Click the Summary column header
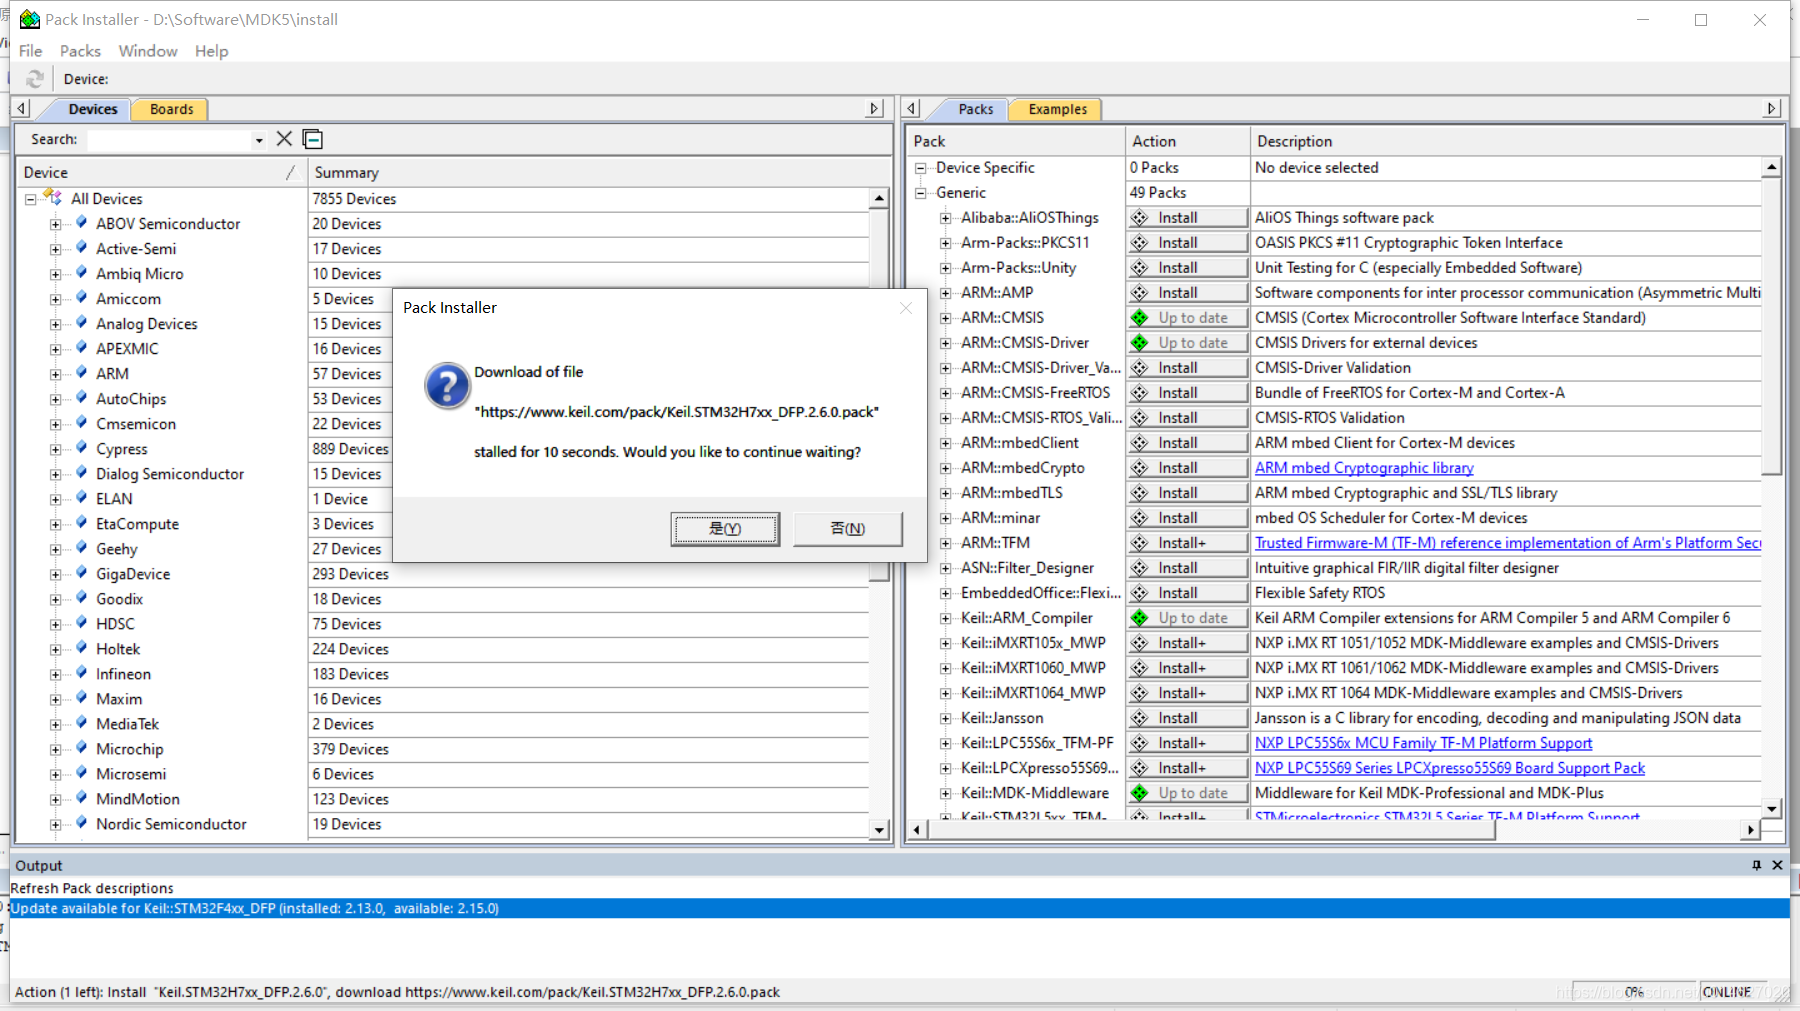This screenshot has width=1800, height=1011. pyautogui.click(x=598, y=172)
